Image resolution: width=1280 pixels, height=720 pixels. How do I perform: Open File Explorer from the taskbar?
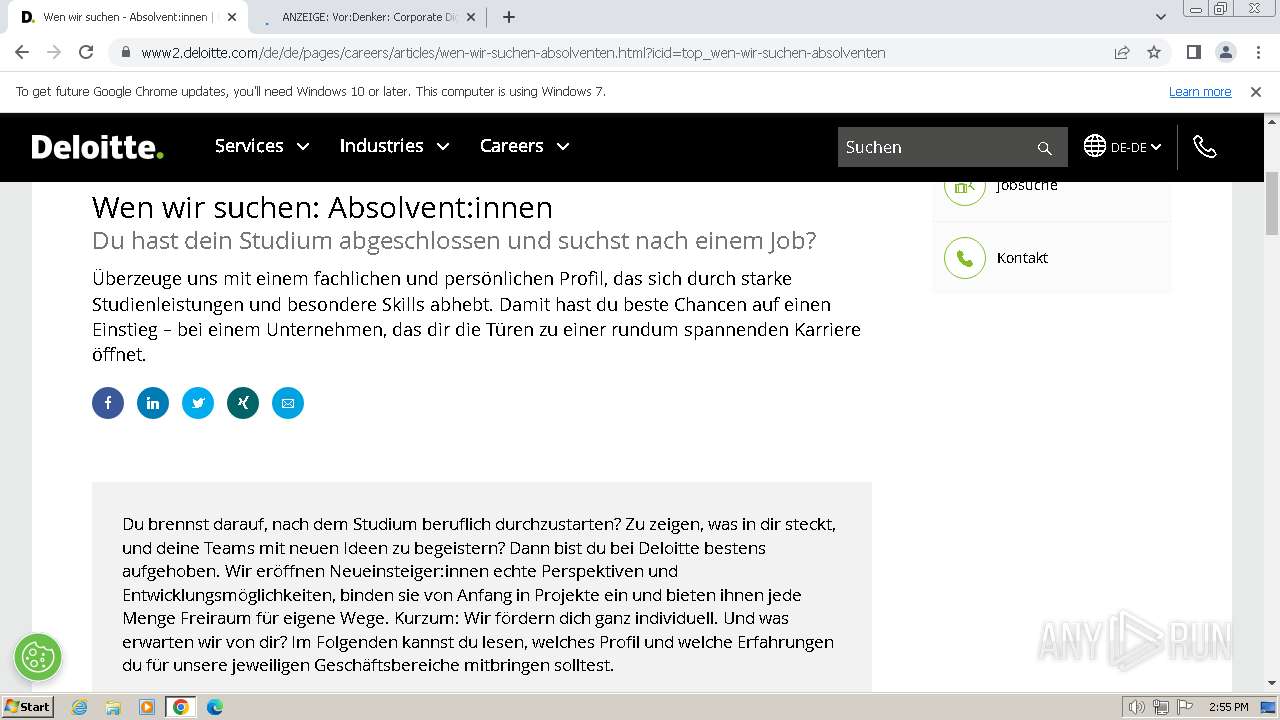point(113,707)
